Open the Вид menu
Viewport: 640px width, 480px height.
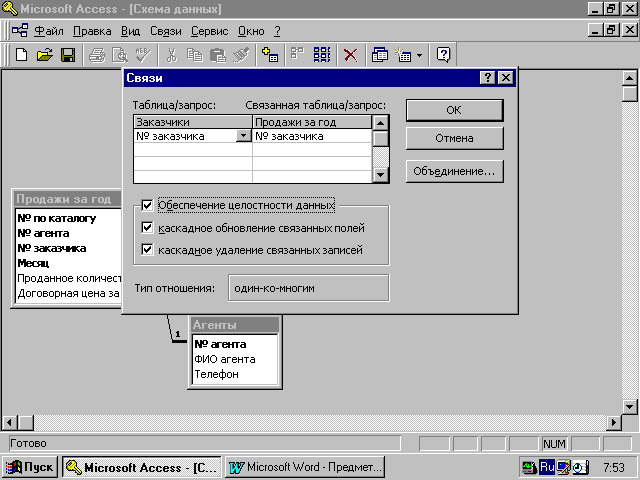pos(130,31)
